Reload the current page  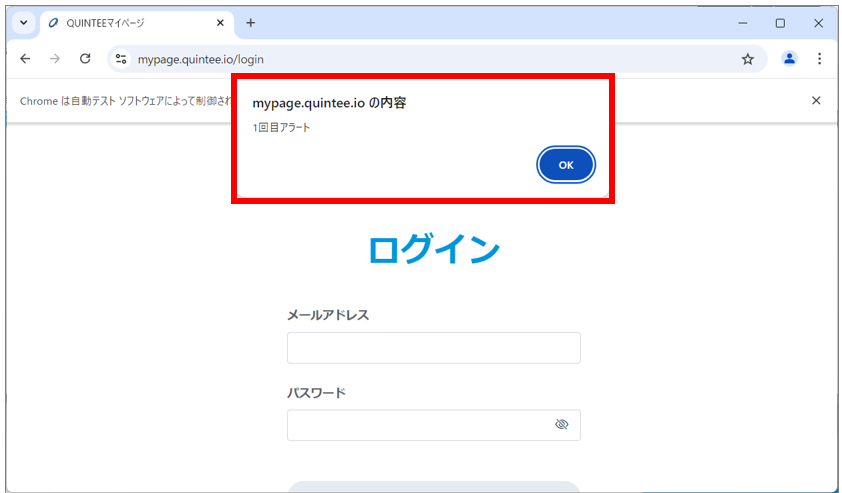click(x=85, y=59)
